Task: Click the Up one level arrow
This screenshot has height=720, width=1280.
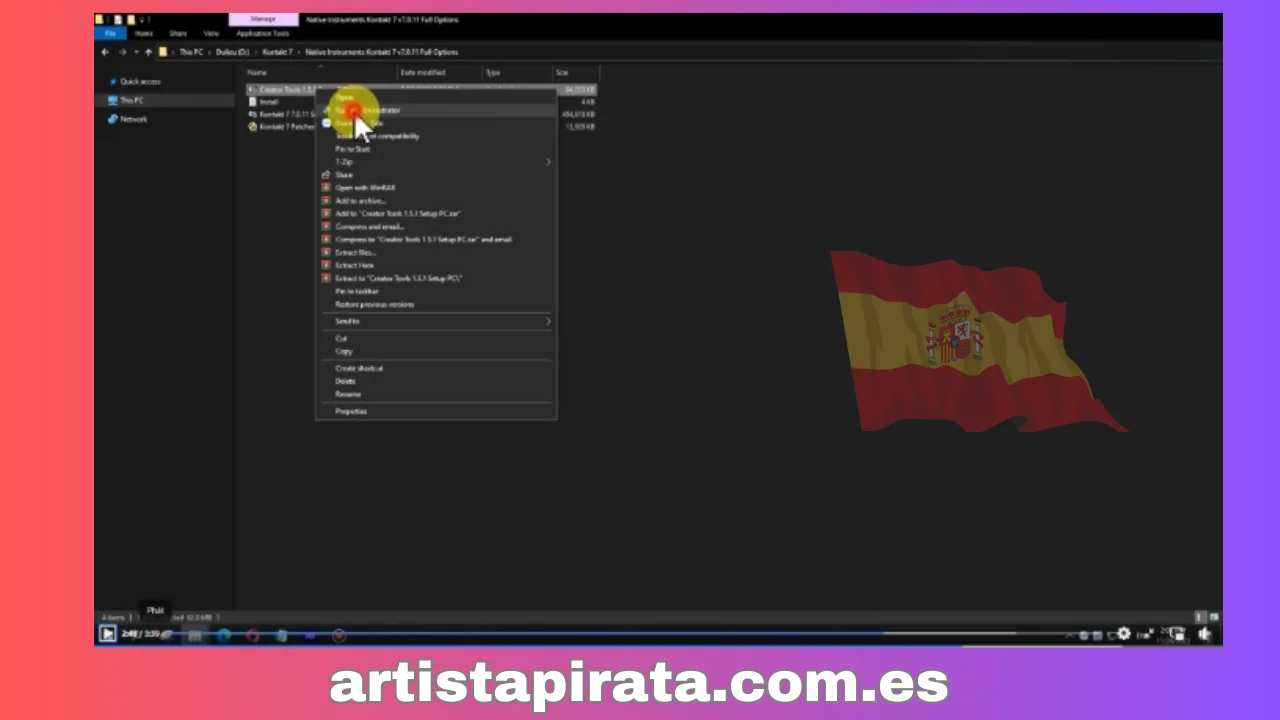Action: (x=148, y=52)
